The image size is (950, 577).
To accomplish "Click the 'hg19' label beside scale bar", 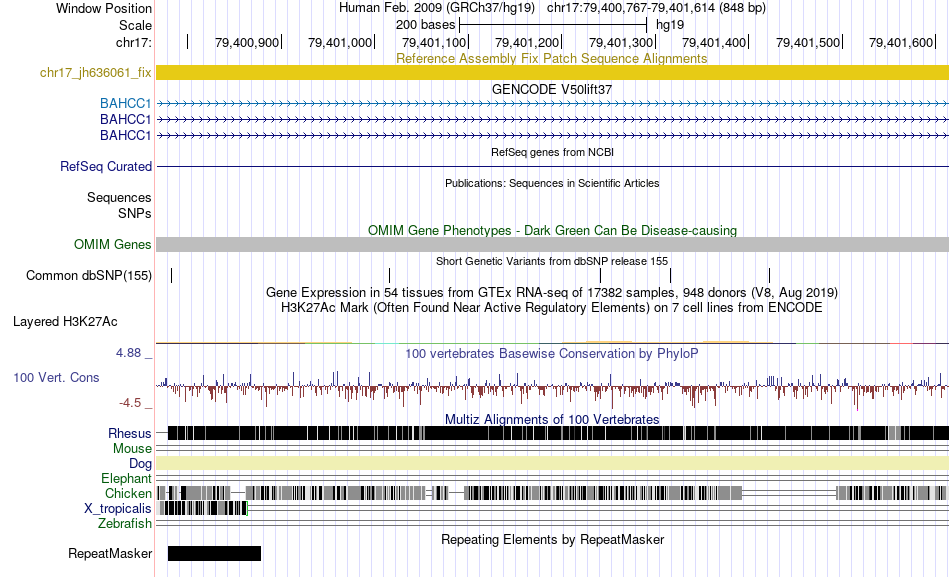I will pyautogui.click(x=670, y=25).
